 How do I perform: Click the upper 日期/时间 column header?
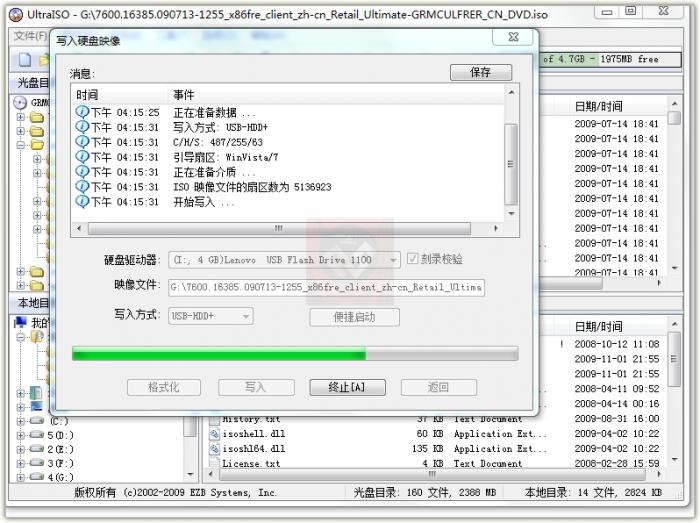[599, 106]
